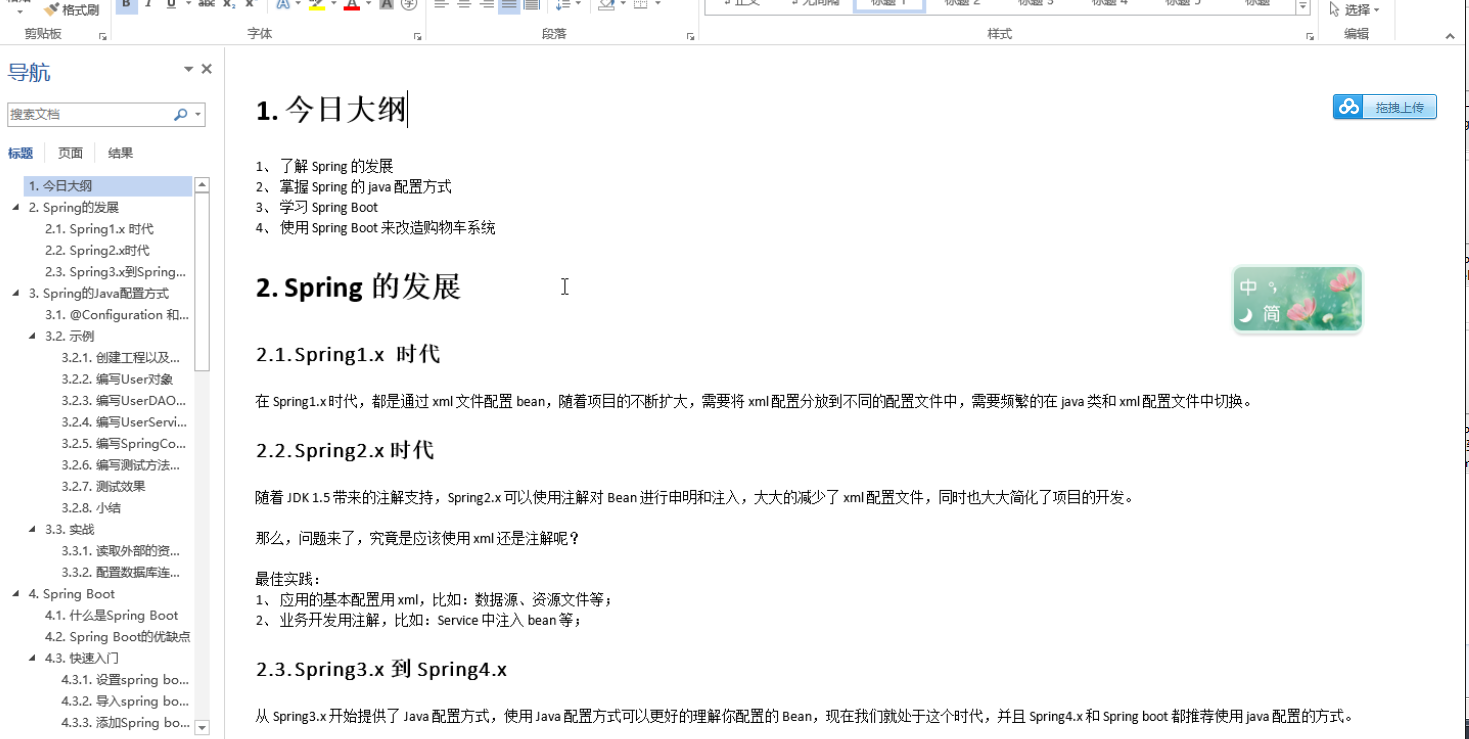Go to '2.1. Spring1.x 时代' in navigation
The width and height of the screenshot is (1469, 739).
[99, 229]
